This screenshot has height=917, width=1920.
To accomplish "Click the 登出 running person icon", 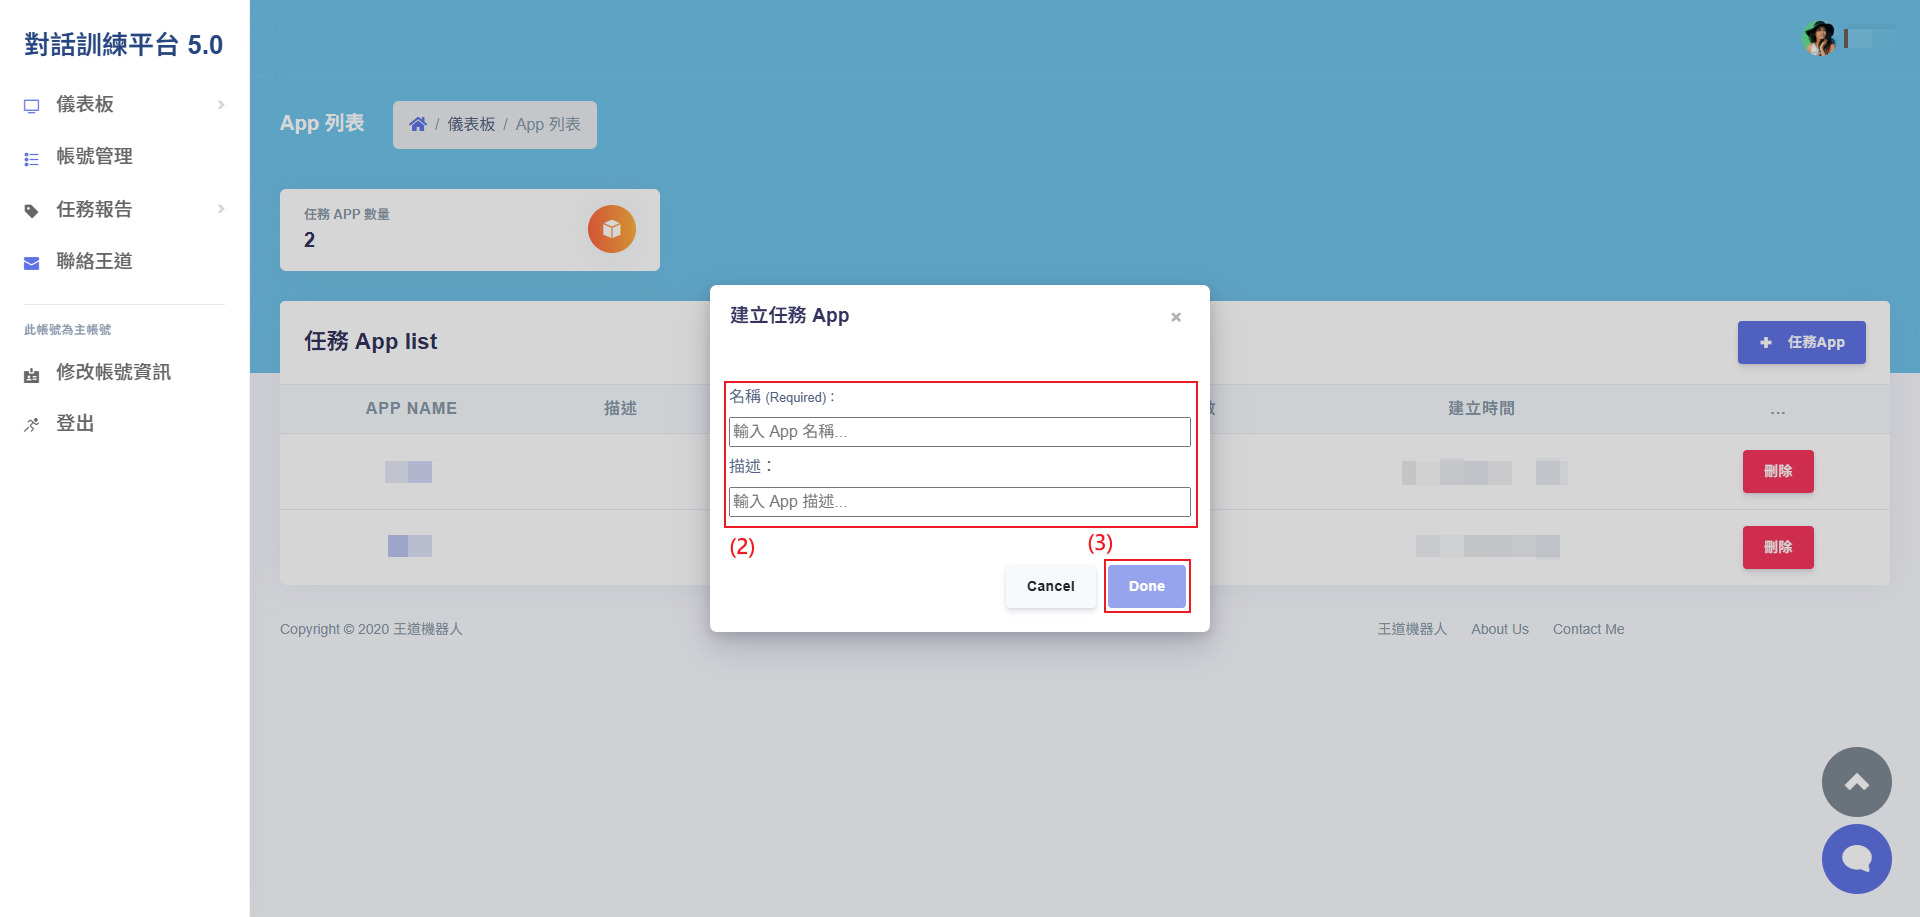I will pos(32,425).
